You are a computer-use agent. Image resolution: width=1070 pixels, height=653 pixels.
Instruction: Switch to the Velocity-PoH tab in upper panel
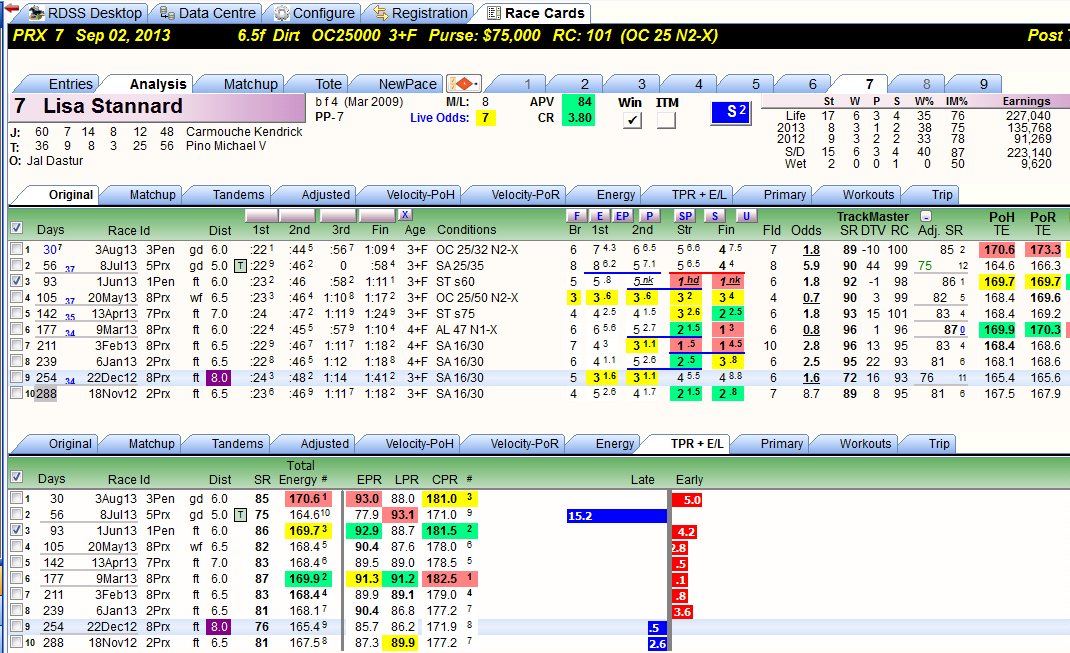click(420, 194)
